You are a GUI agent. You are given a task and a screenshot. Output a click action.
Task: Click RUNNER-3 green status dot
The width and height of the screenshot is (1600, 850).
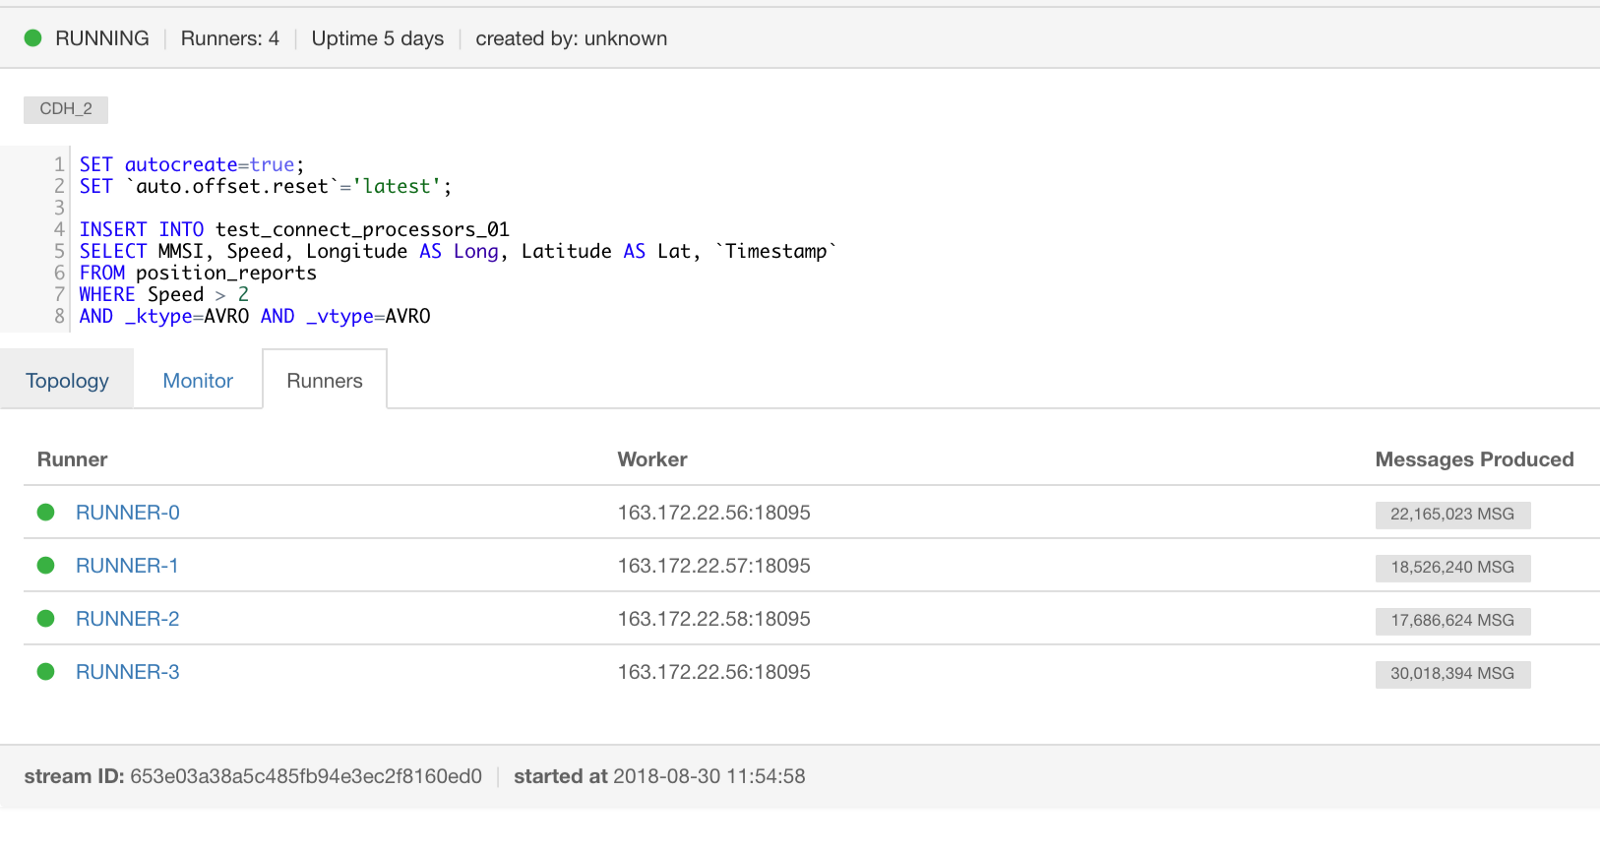pyautogui.click(x=46, y=671)
